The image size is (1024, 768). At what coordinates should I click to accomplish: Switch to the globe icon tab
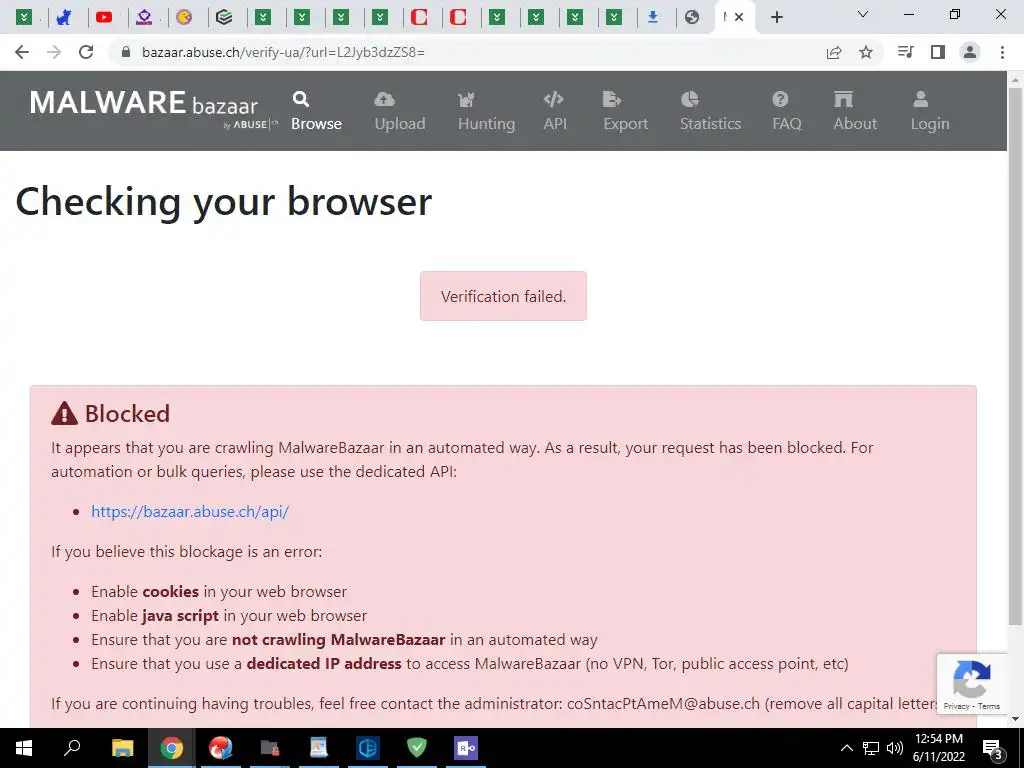(x=692, y=17)
